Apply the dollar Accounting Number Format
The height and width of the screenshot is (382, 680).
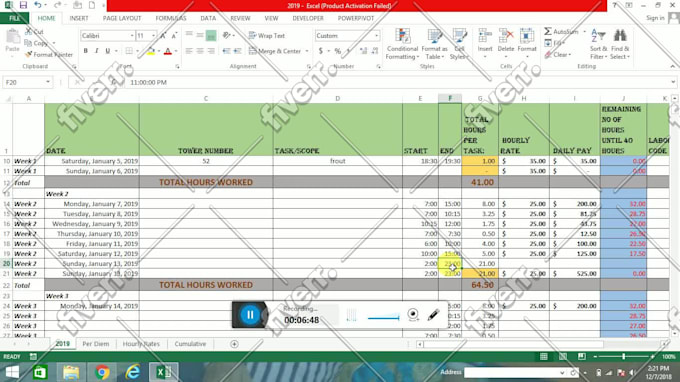point(320,51)
